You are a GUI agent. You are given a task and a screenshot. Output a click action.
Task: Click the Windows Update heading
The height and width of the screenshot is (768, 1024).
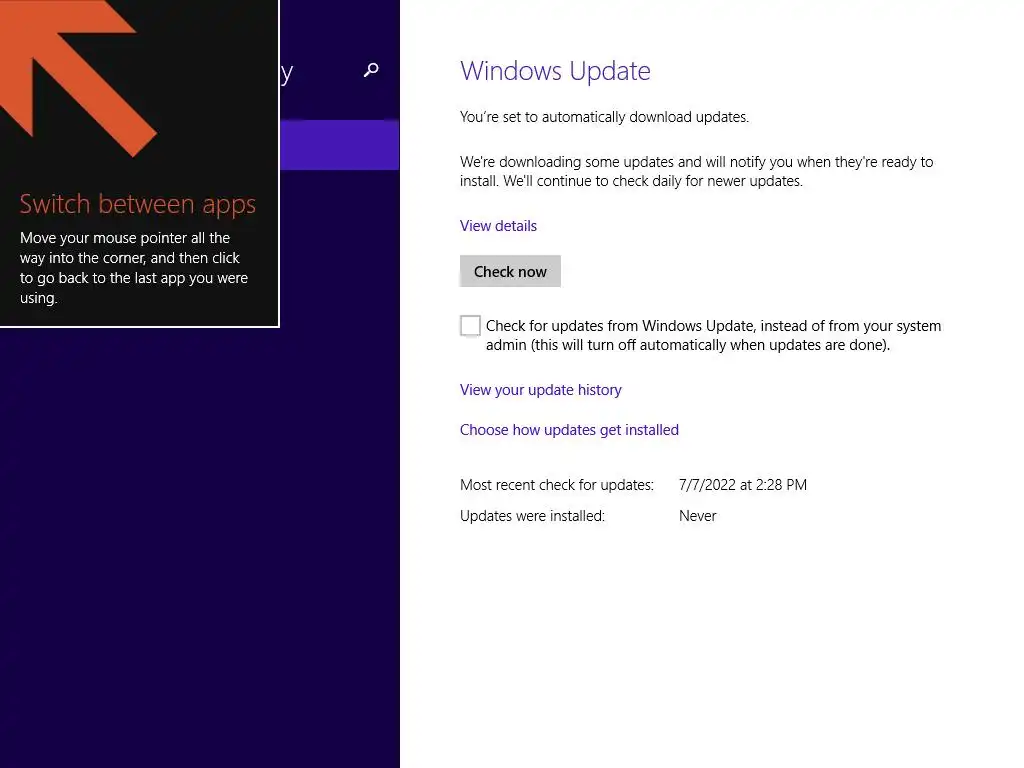tap(555, 71)
